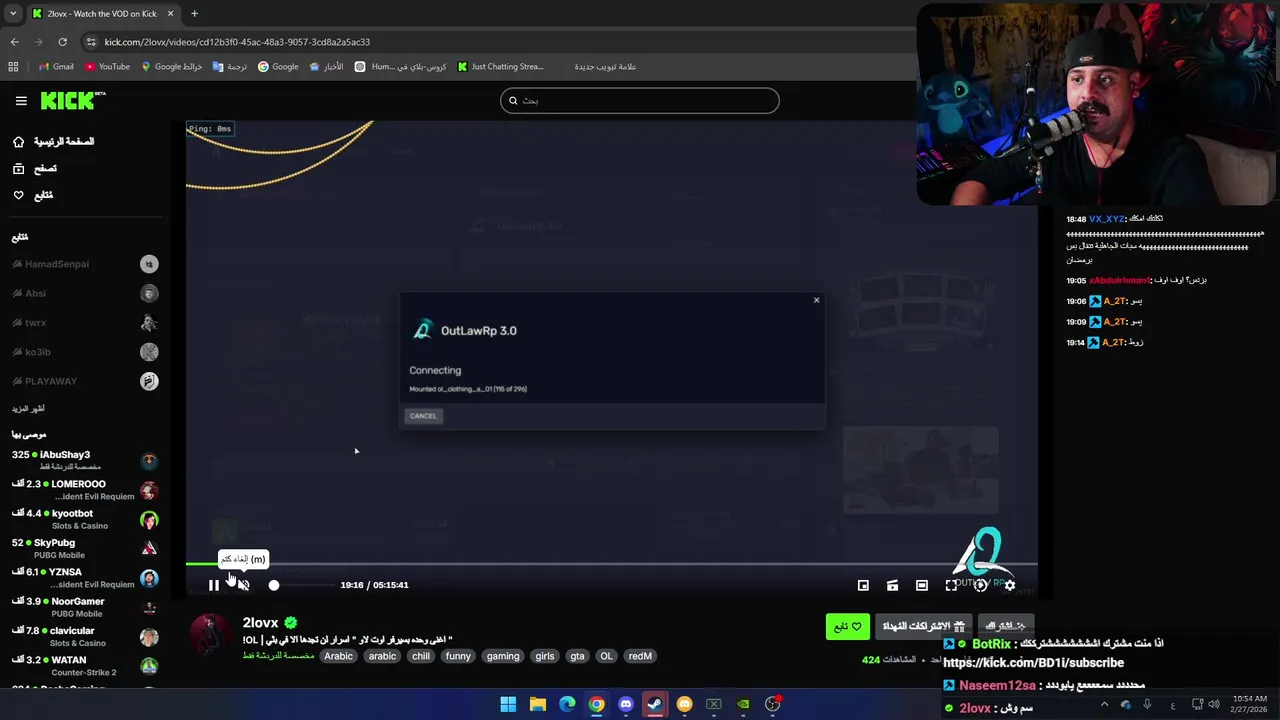The image size is (1280, 720).
Task: Select the 'Arabic' capitalized tag
Action: coord(338,656)
